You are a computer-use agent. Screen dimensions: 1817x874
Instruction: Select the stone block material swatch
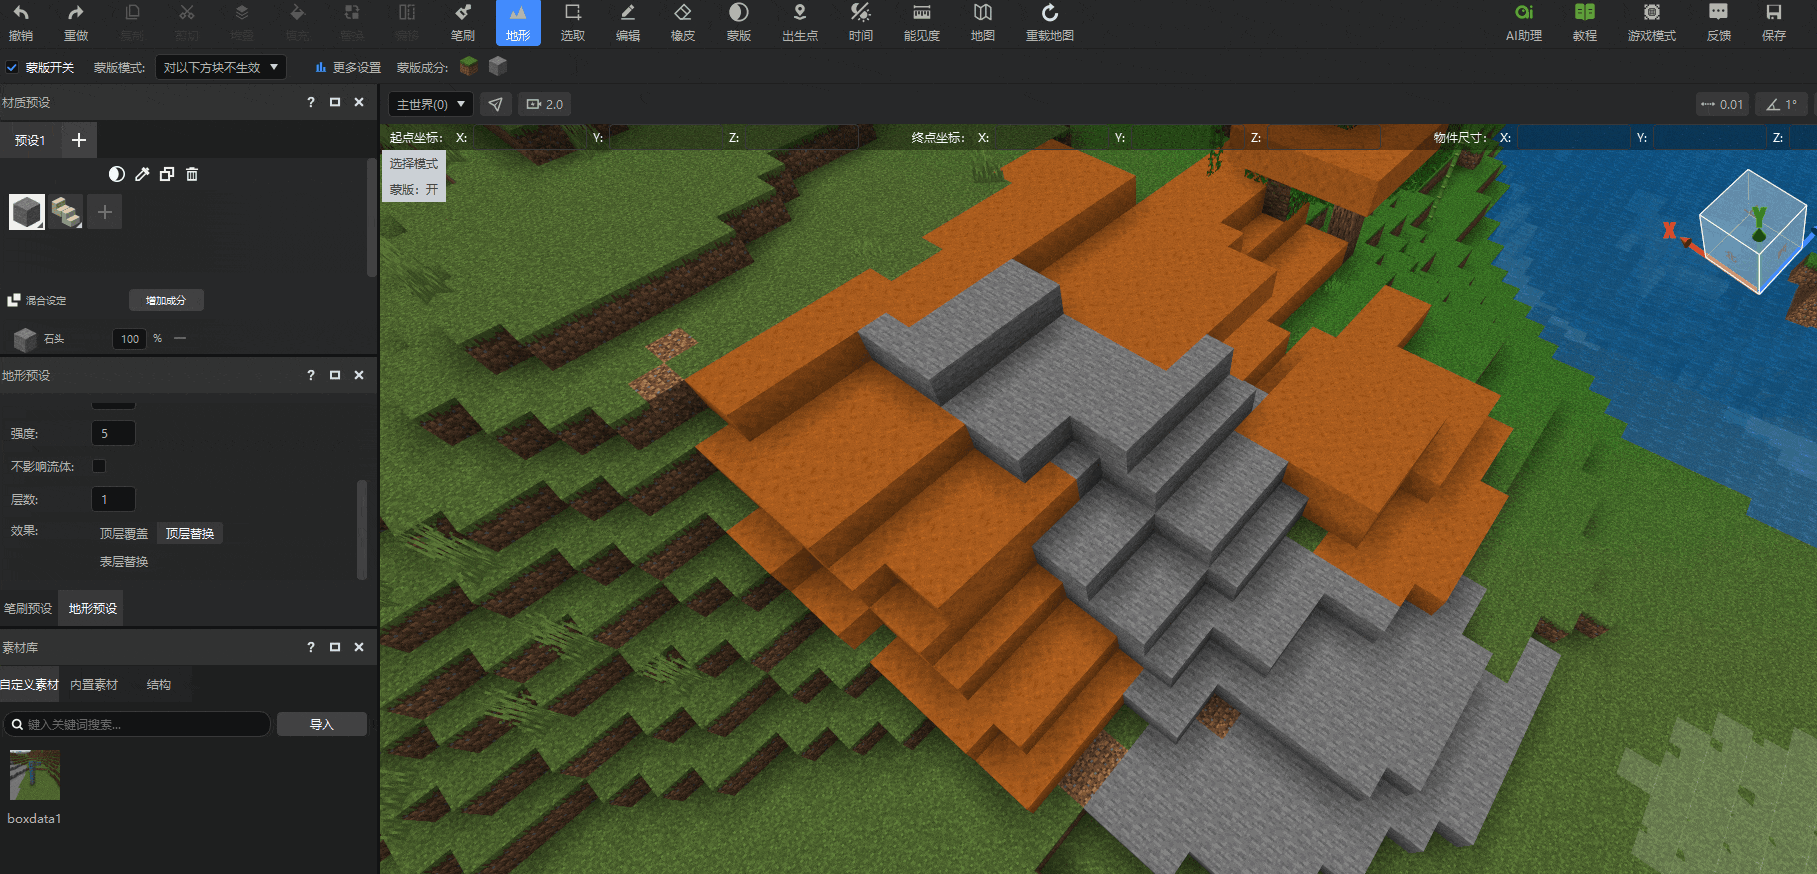point(27,212)
